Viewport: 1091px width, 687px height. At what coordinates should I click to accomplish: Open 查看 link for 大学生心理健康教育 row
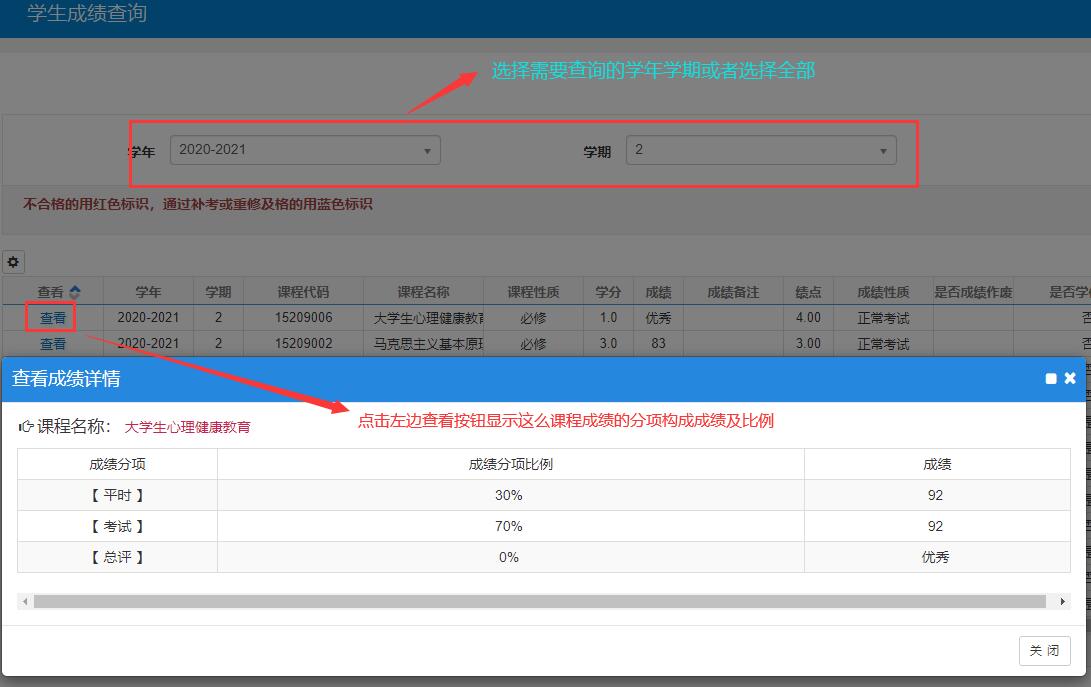click(x=52, y=318)
